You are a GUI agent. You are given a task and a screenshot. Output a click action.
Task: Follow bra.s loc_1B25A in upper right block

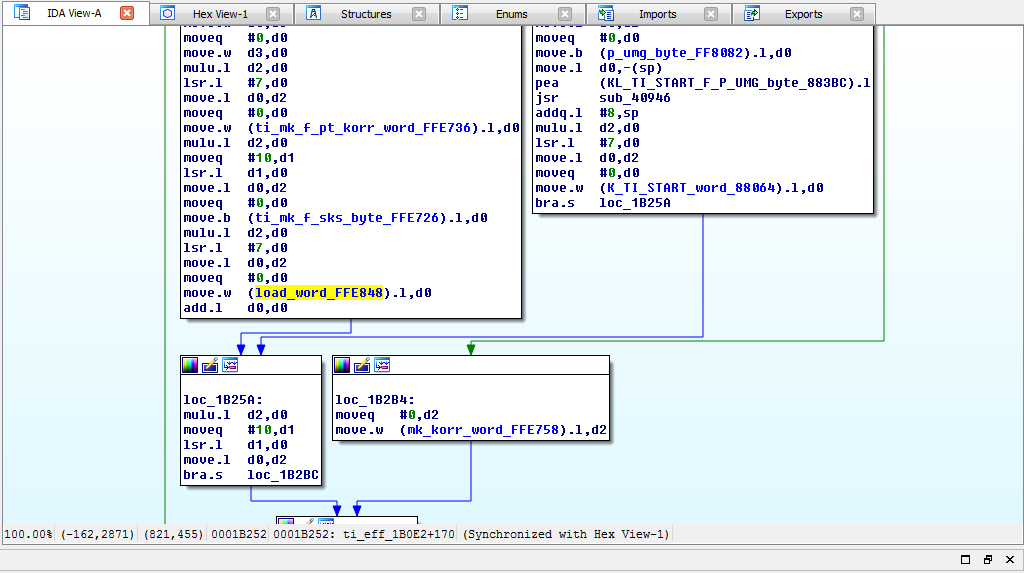pyautogui.click(x=635, y=203)
